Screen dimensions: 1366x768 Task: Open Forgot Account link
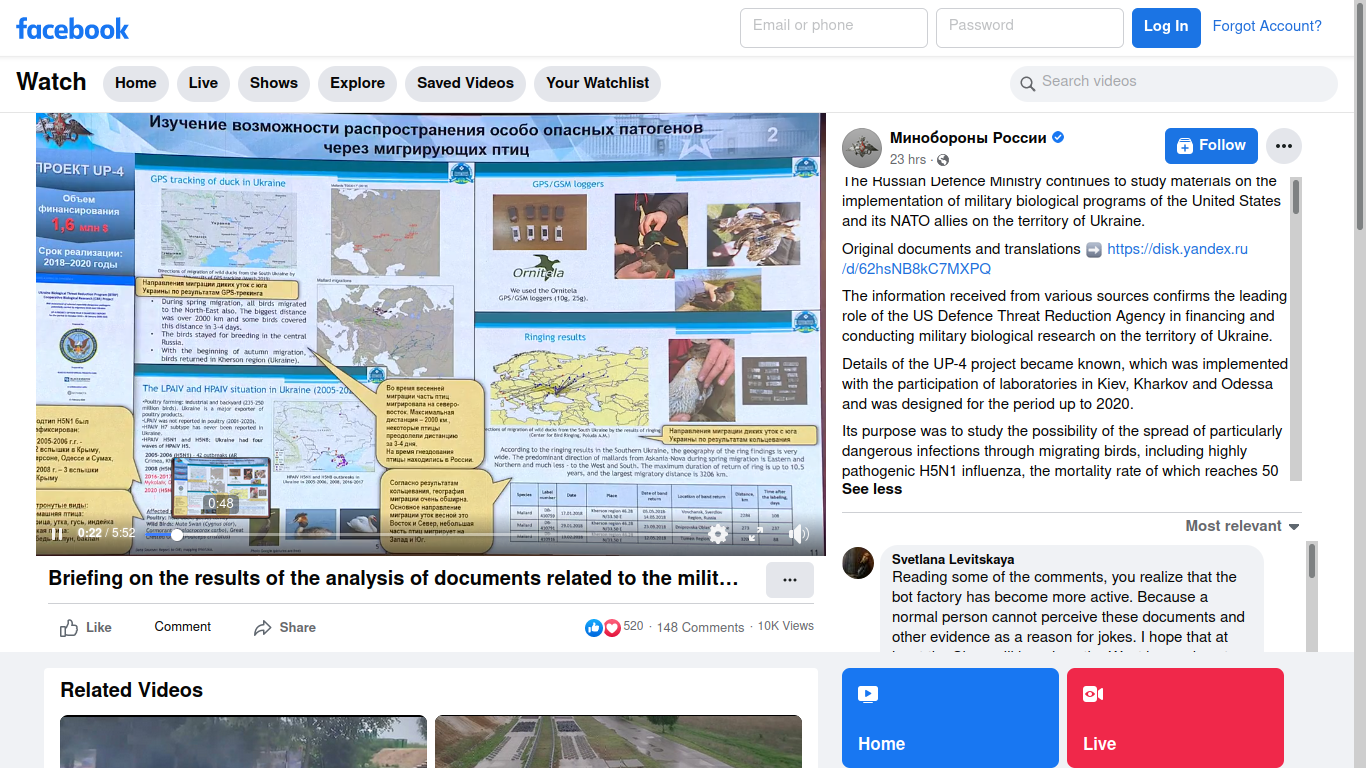[x=1267, y=26]
